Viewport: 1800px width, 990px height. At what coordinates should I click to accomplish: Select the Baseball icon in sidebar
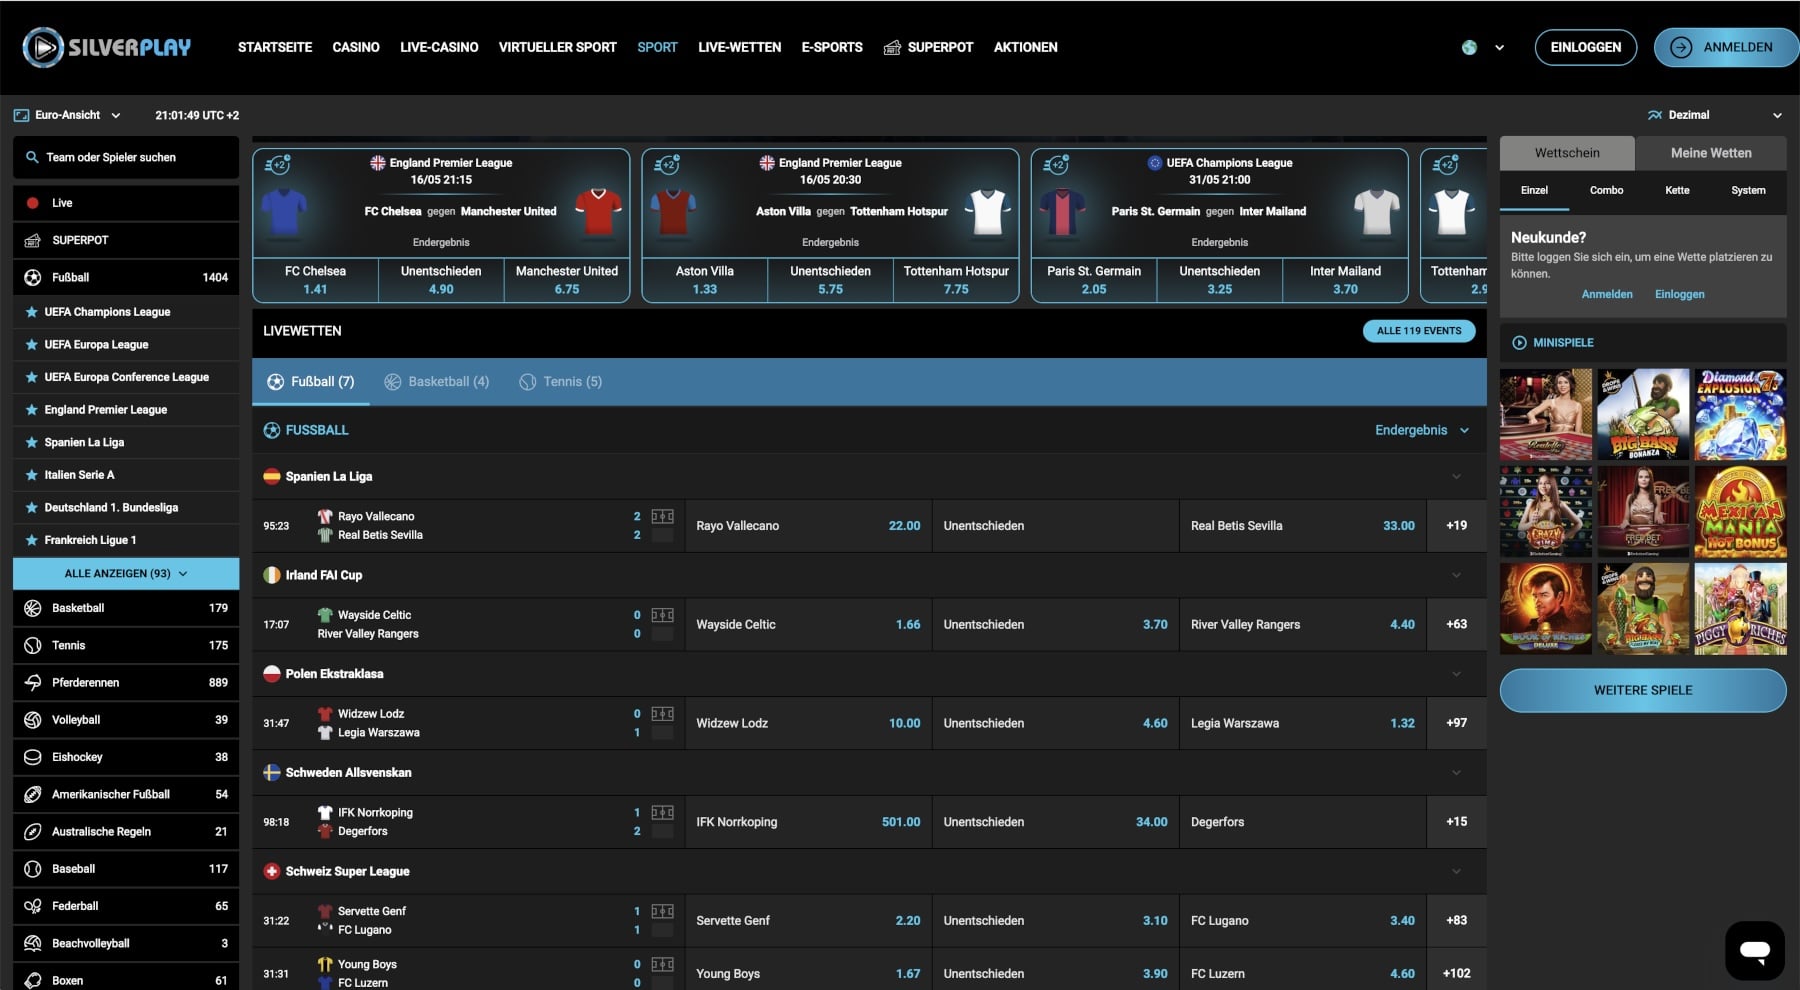pyautogui.click(x=32, y=869)
